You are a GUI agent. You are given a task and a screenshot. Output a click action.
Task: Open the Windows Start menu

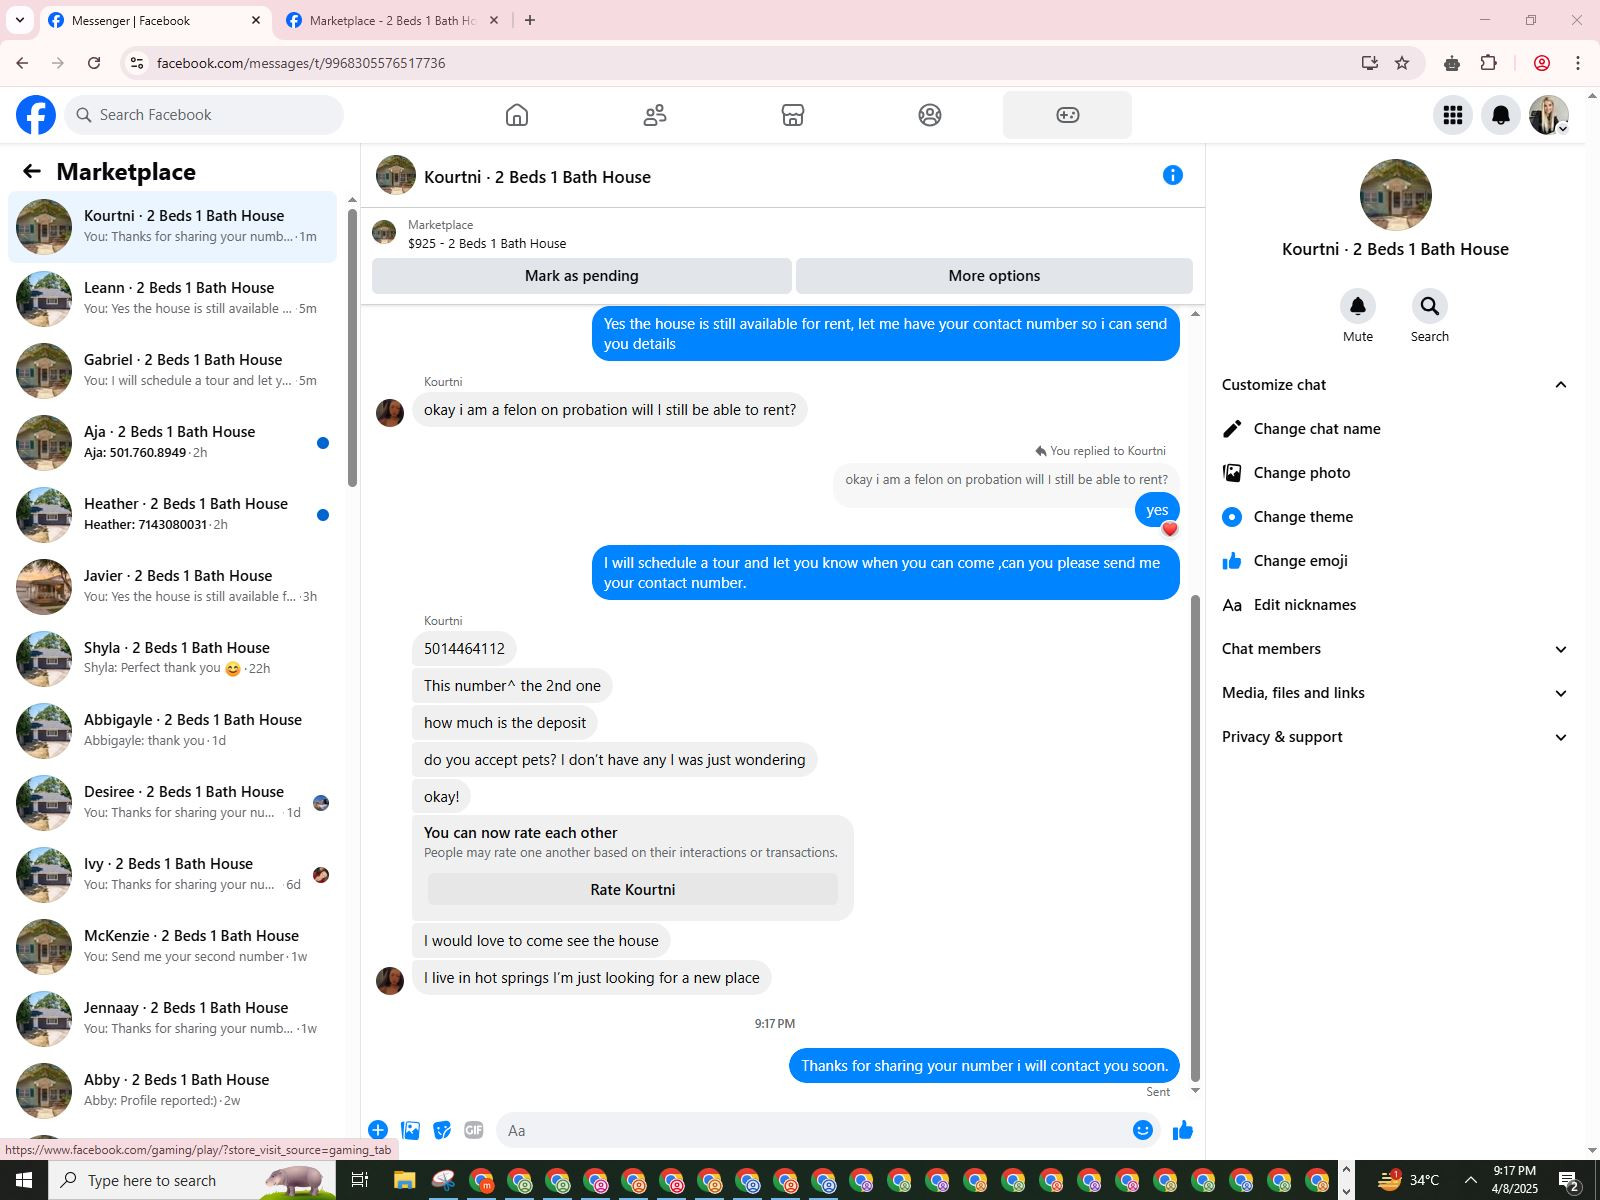(24, 1181)
